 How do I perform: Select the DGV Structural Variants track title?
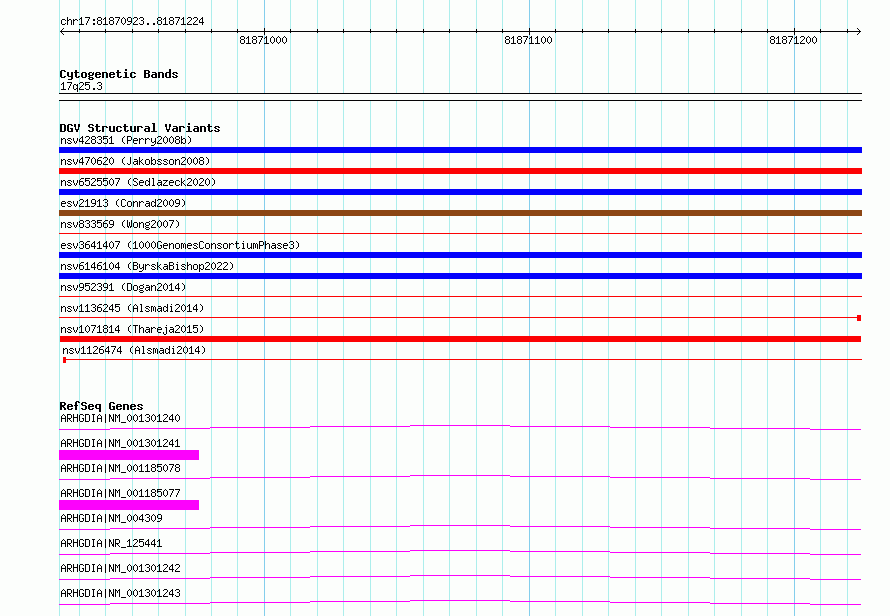(x=140, y=128)
